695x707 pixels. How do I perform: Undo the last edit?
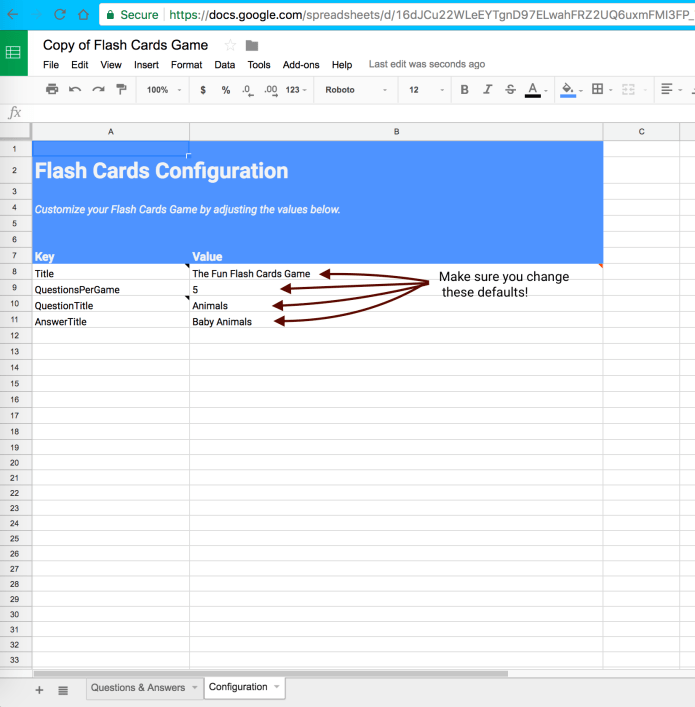click(x=75, y=90)
